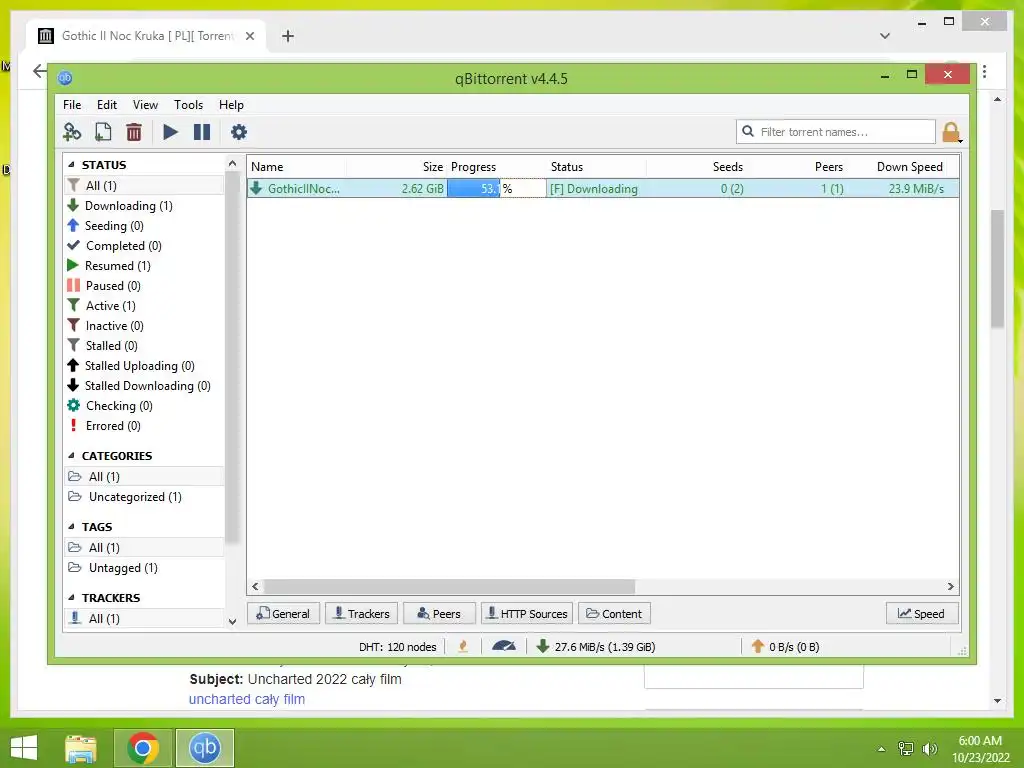The width and height of the screenshot is (1024, 768).
Task: Open the Speed graph tab
Action: [922, 614]
